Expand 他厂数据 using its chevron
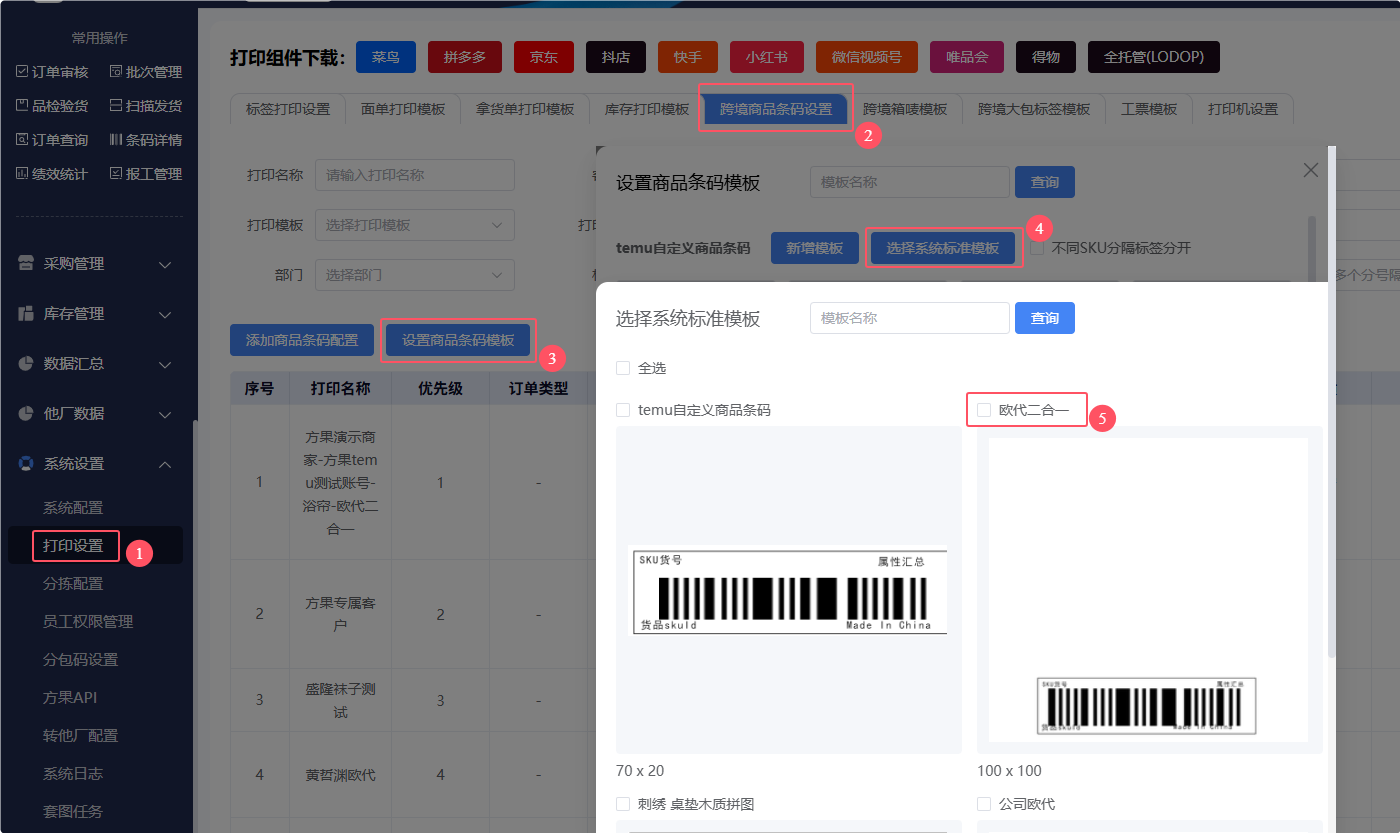 click(166, 414)
